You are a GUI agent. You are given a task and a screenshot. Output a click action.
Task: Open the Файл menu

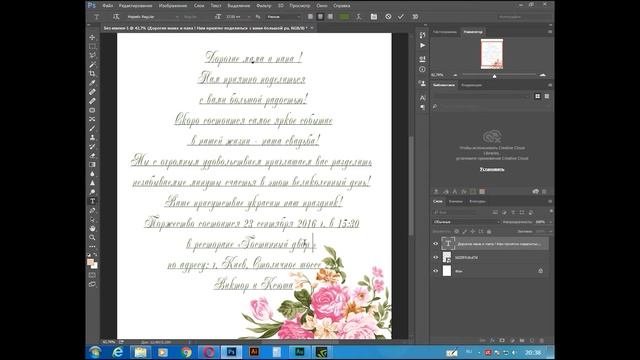(108, 6)
